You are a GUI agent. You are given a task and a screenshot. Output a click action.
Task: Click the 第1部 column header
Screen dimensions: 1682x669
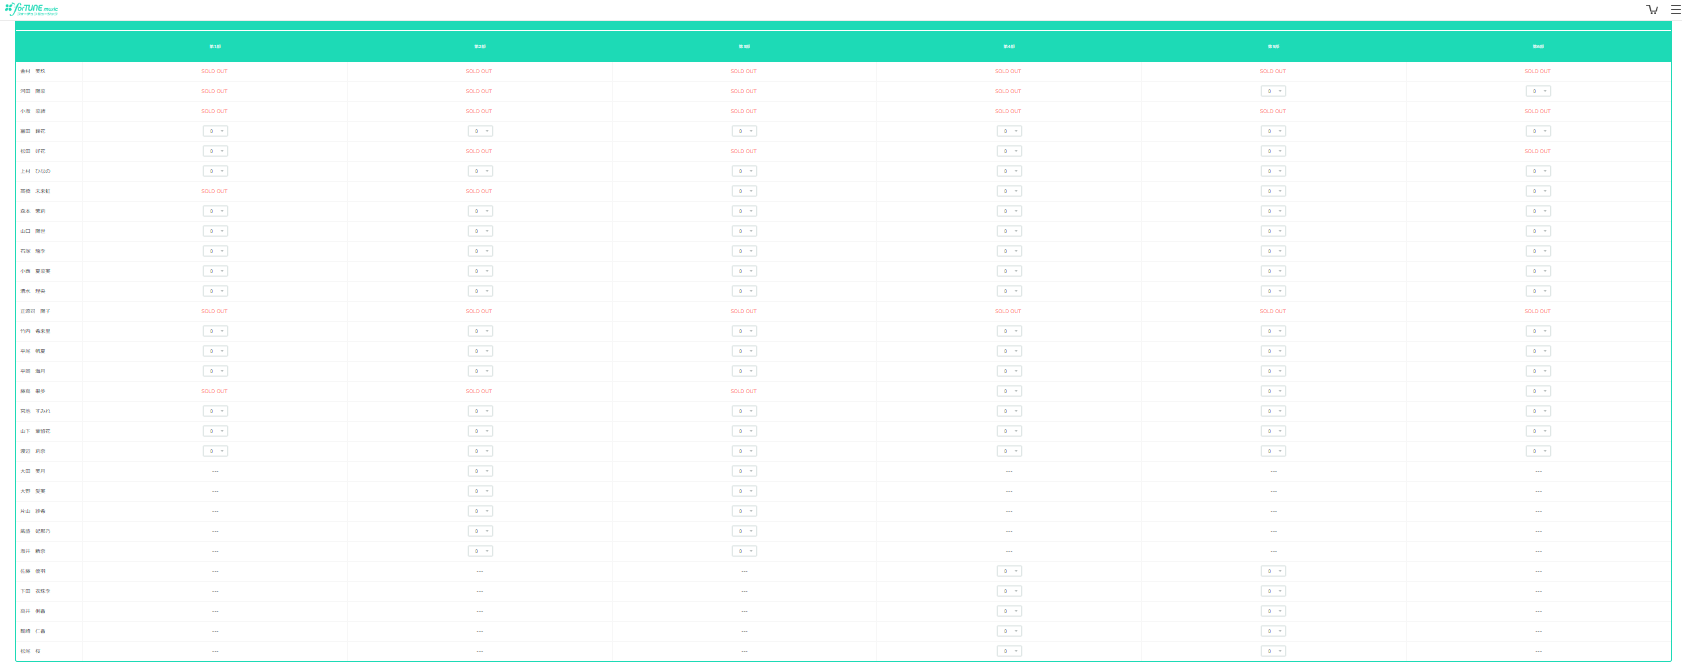click(215, 46)
